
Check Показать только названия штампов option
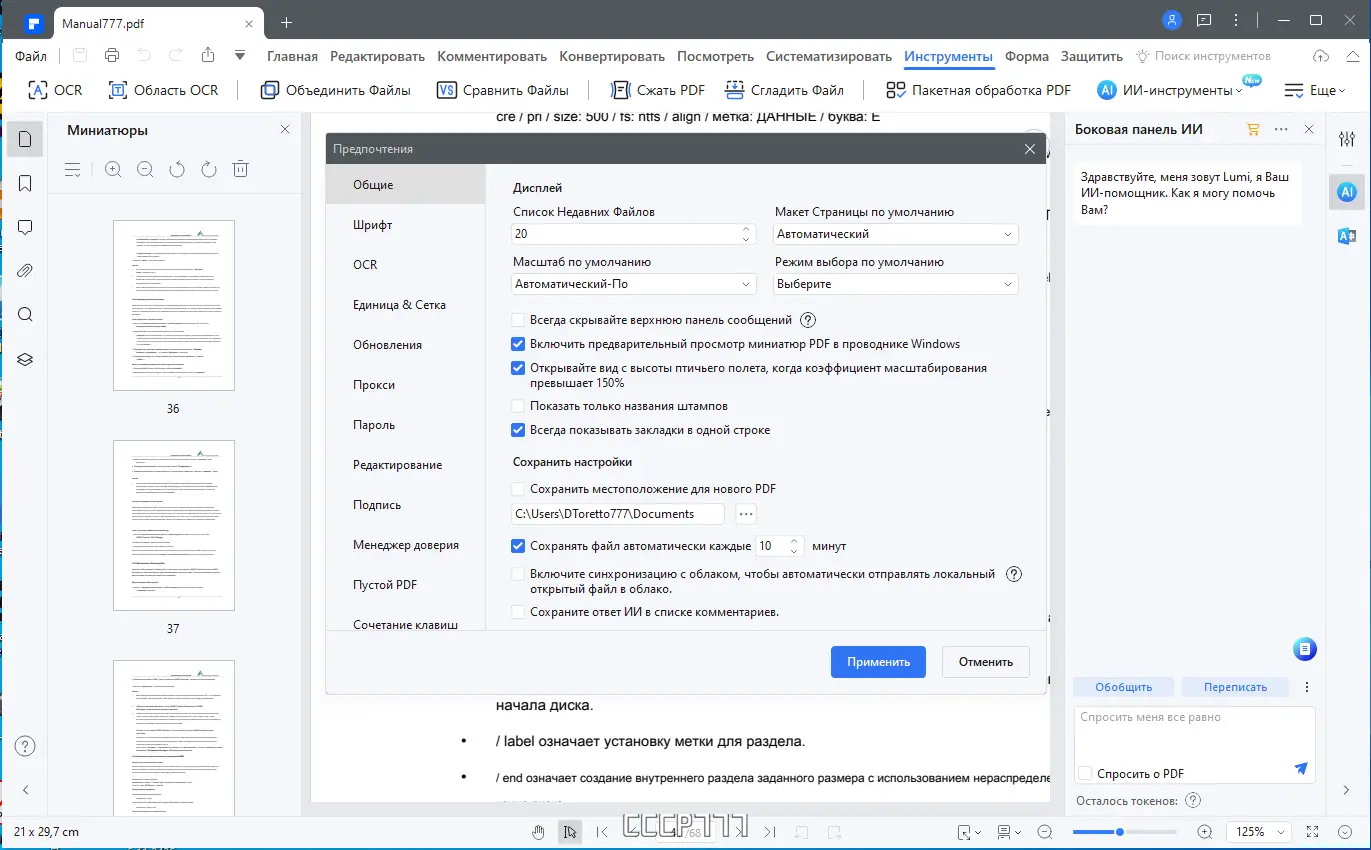[517, 406]
